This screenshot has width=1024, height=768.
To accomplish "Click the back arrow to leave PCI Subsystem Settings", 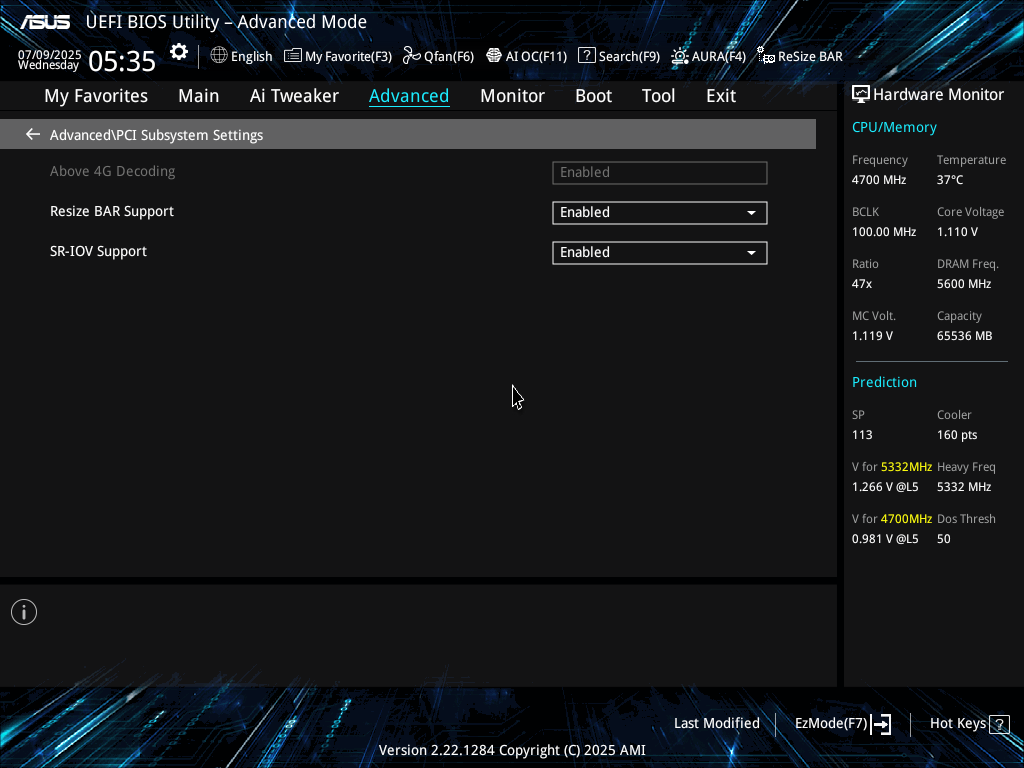I will 33,134.
